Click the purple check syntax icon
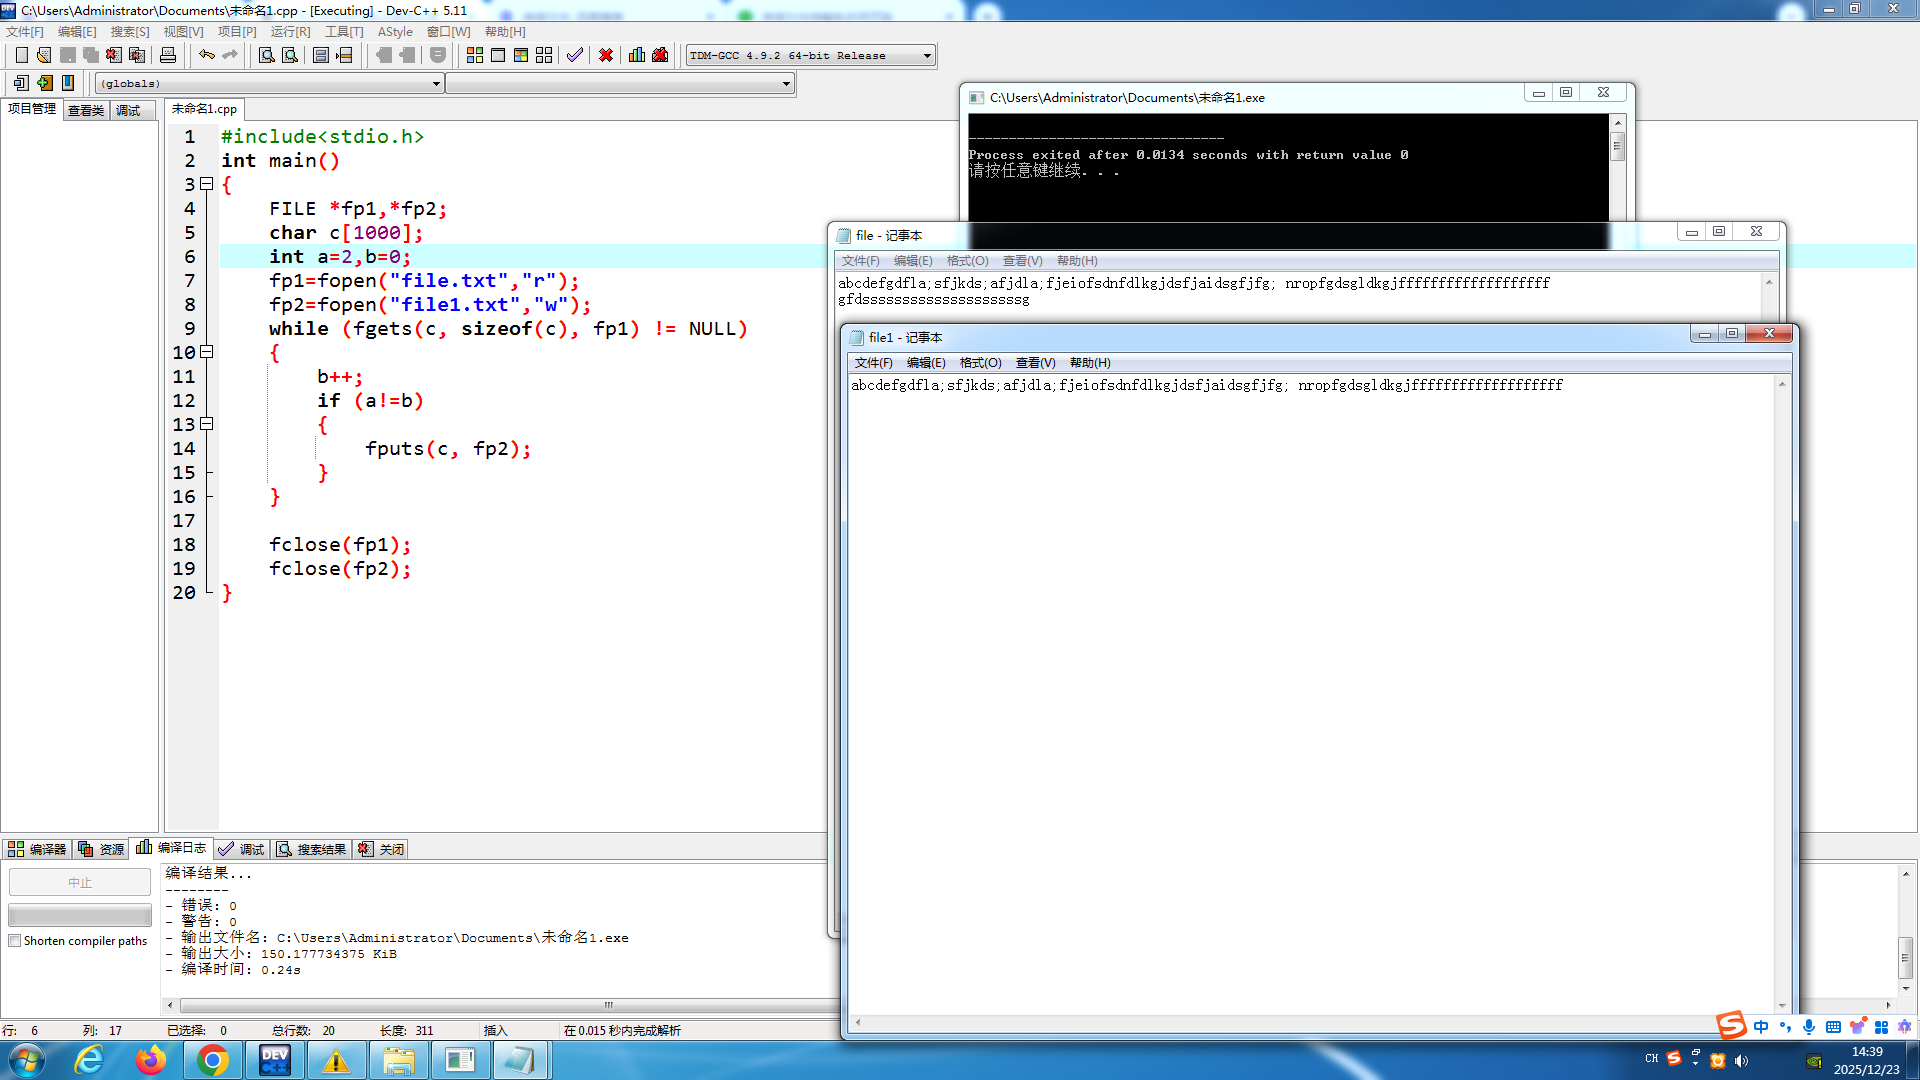 point(574,55)
